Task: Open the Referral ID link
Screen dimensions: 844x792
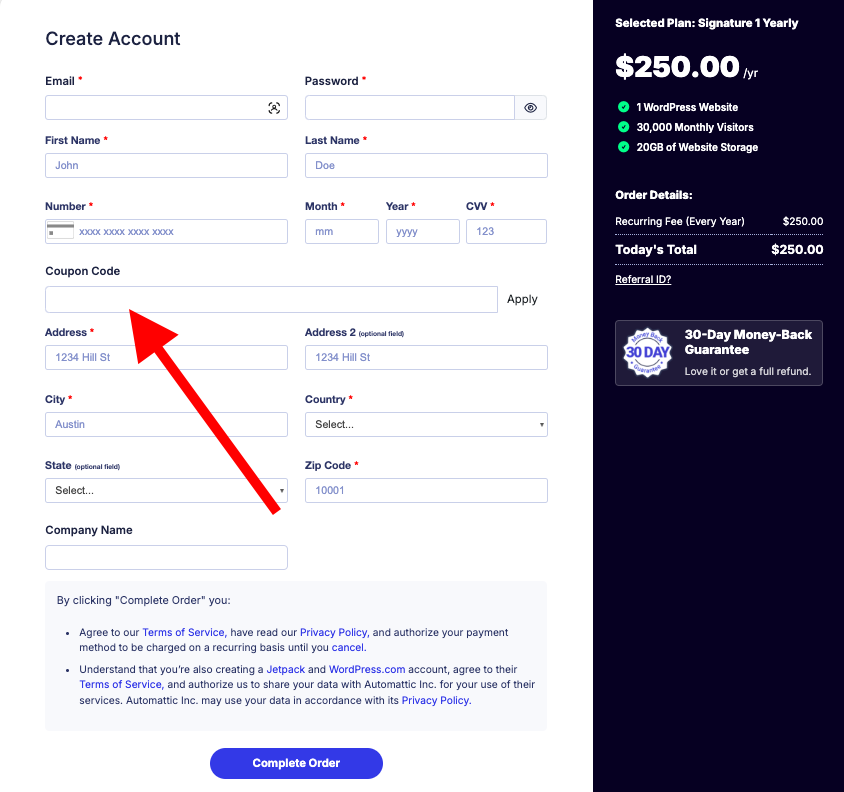Action: [x=643, y=280]
